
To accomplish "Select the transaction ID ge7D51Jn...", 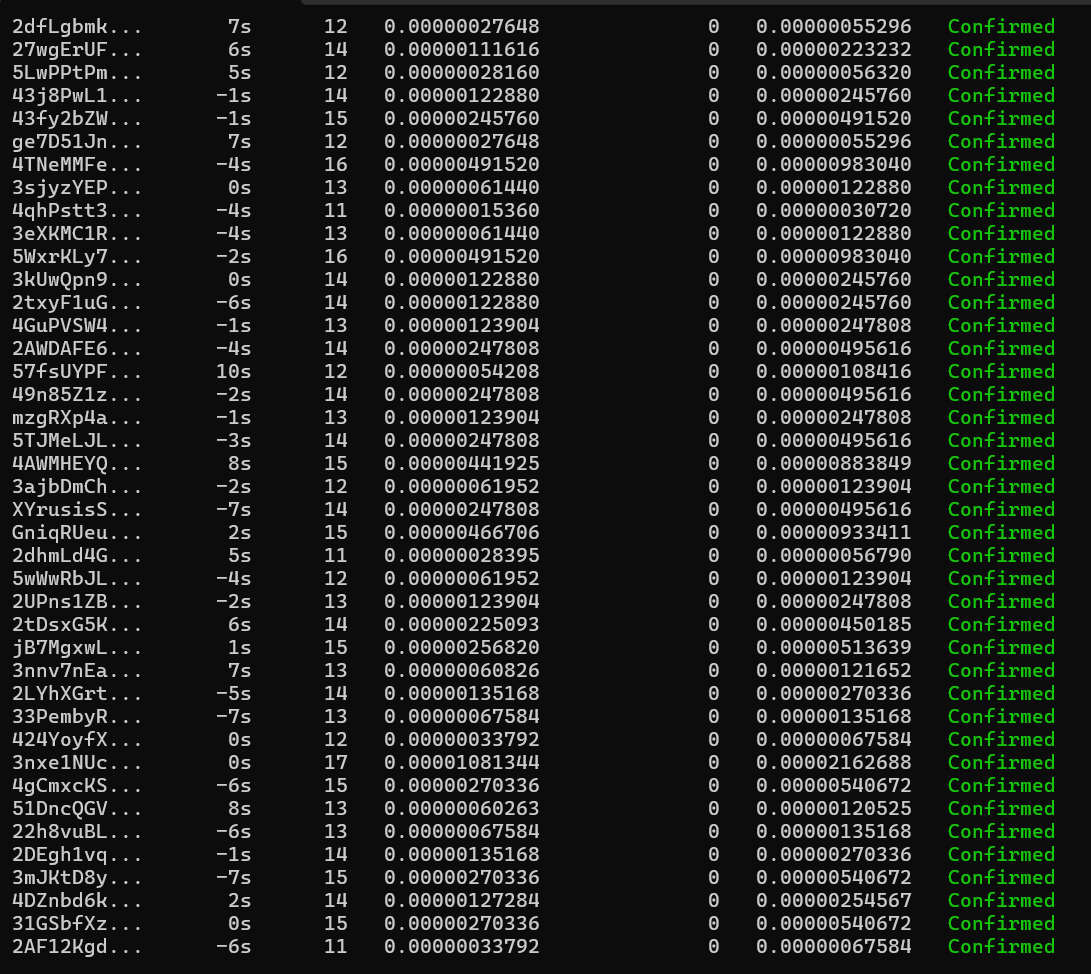I will pyautogui.click(x=77, y=141).
